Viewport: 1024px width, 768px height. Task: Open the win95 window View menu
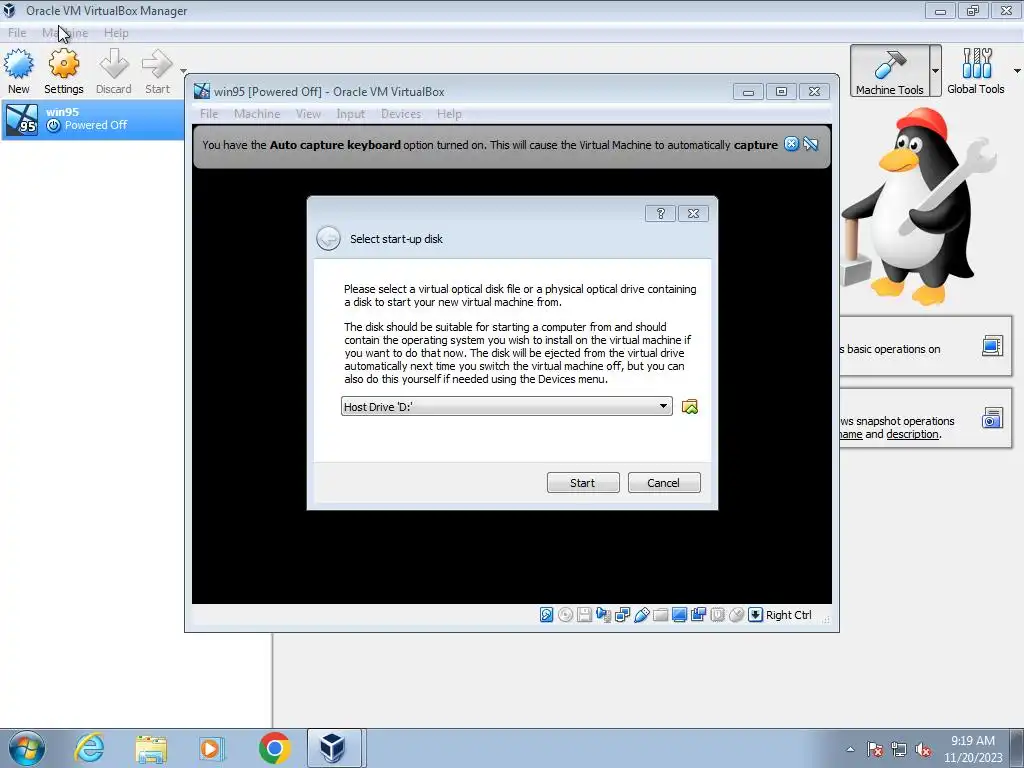tap(308, 114)
